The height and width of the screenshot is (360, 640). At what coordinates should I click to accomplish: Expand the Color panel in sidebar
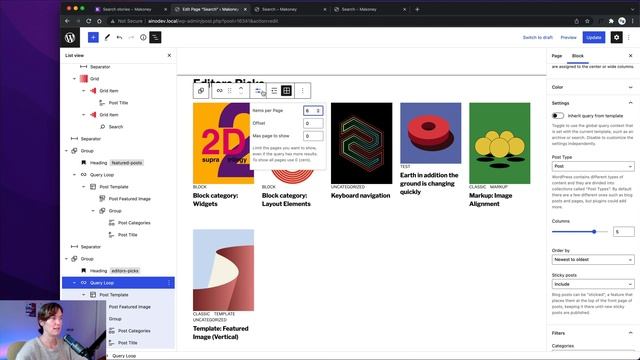(592, 87)
